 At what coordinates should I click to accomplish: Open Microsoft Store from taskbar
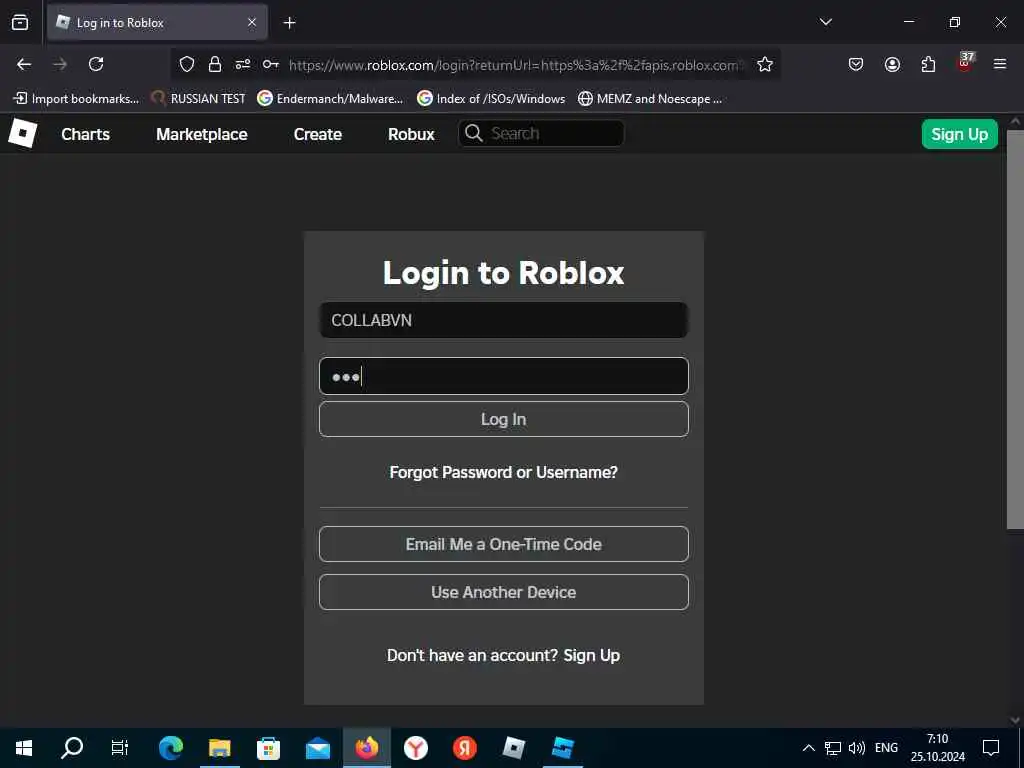268,748
